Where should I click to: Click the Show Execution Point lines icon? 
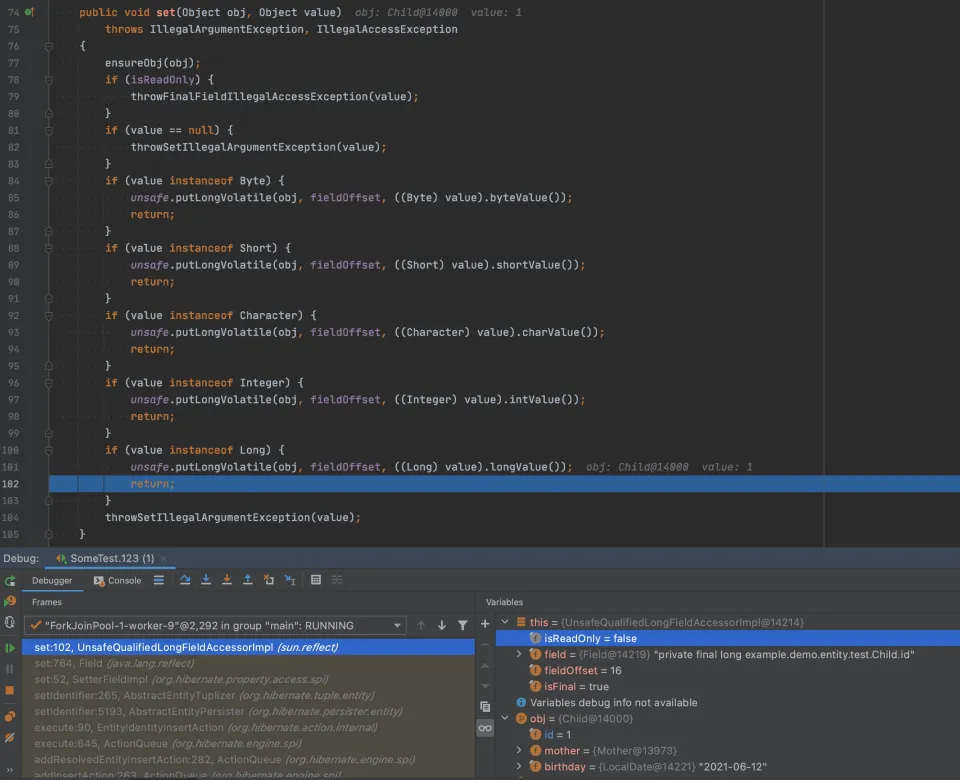[159, 580]
